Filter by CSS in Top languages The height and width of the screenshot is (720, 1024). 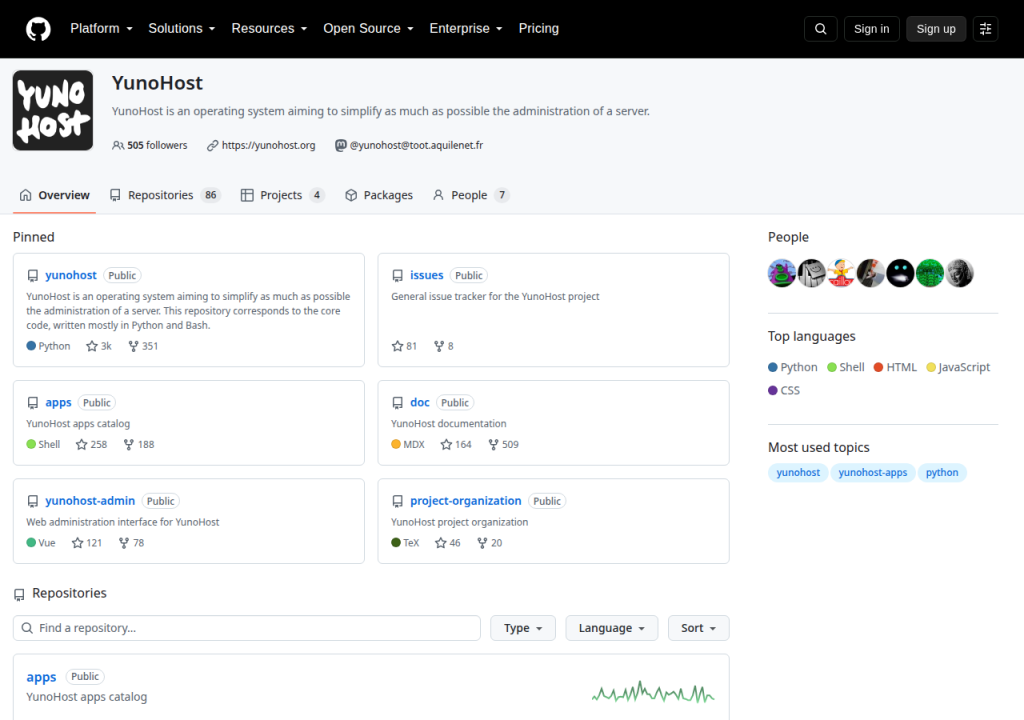[x=784, y=390]
